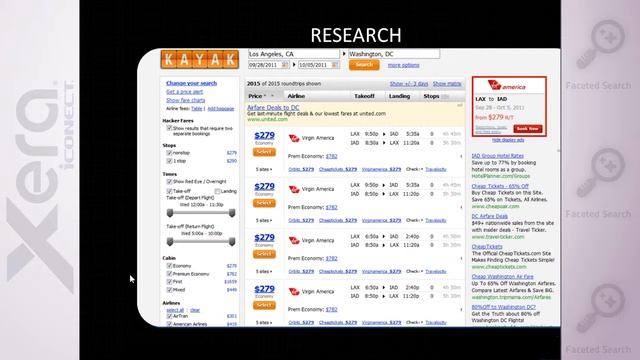Click Book Now in Virgin America ad

tap(528, 129)
